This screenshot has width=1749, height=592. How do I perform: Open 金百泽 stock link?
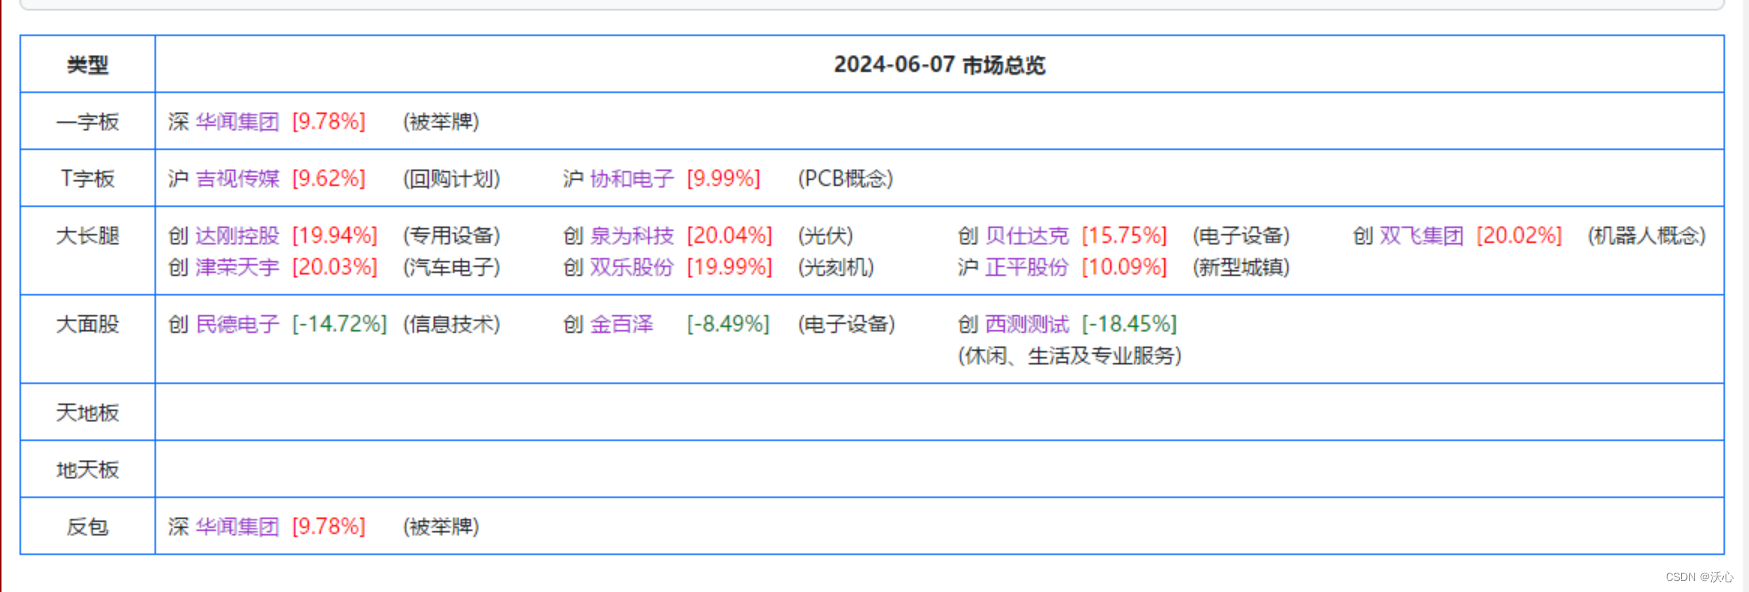(x=621, y=325)
